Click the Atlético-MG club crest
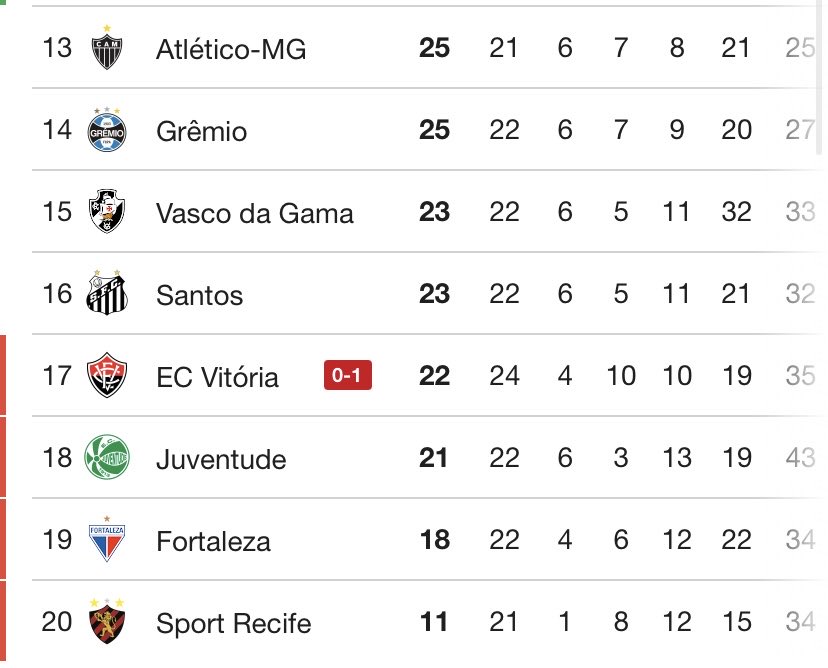The width and height of the screenshot is (828, 668). [107, 49]
